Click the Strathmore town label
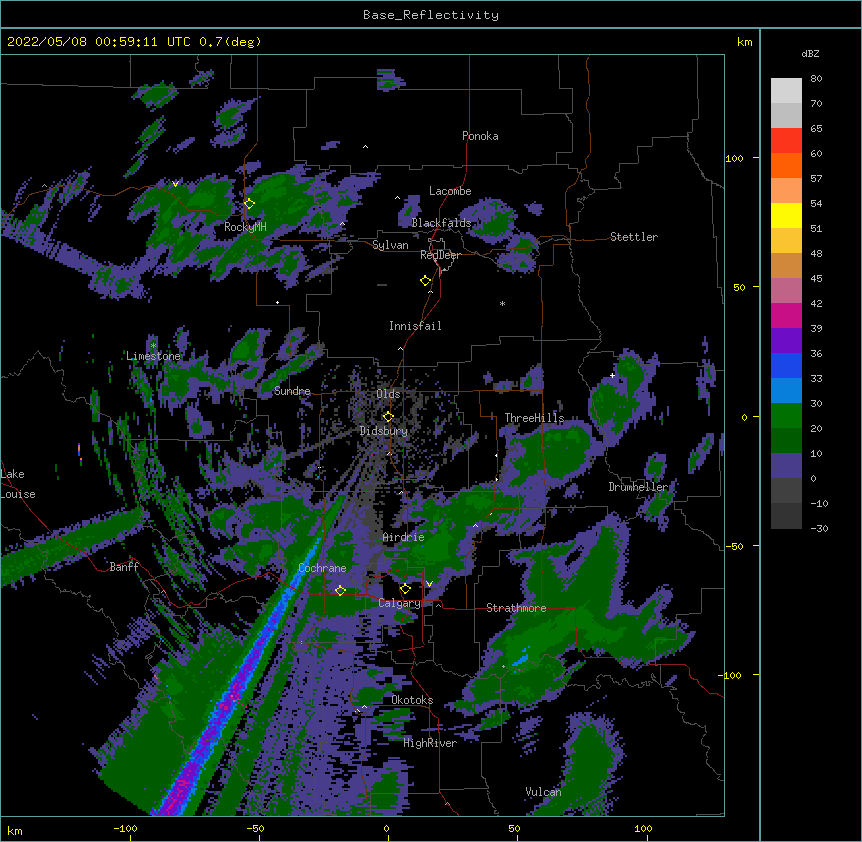862x842 pixels. pyautogui.click(x=516, y=608)
